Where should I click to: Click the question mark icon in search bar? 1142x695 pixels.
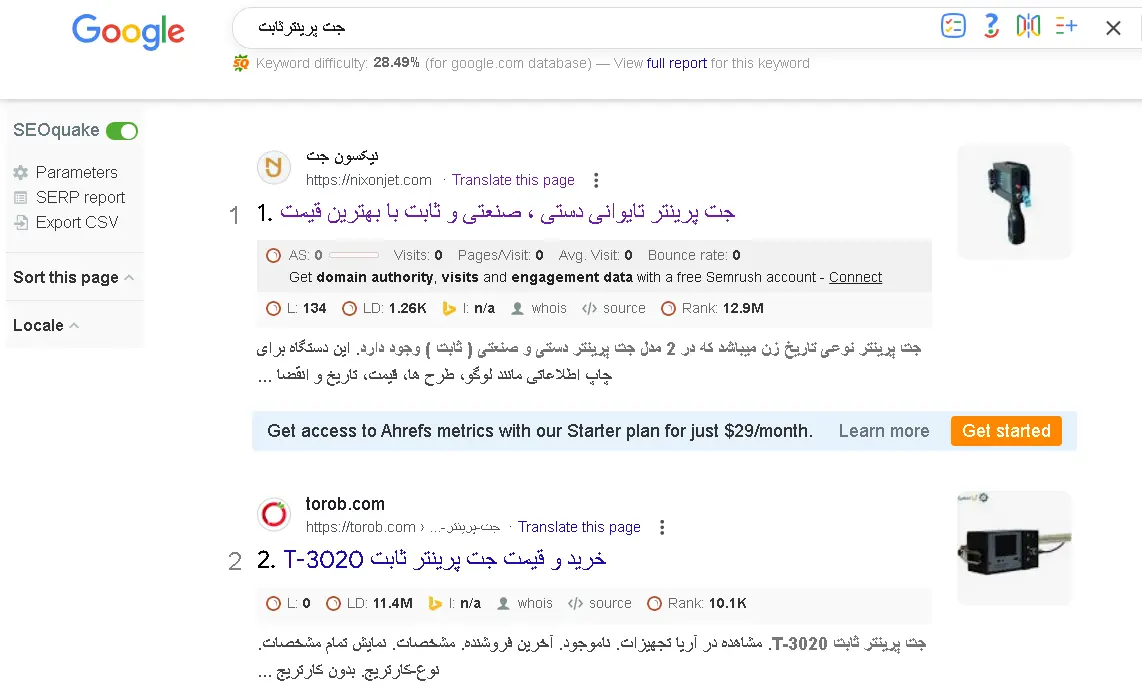[x=991, y=26]
